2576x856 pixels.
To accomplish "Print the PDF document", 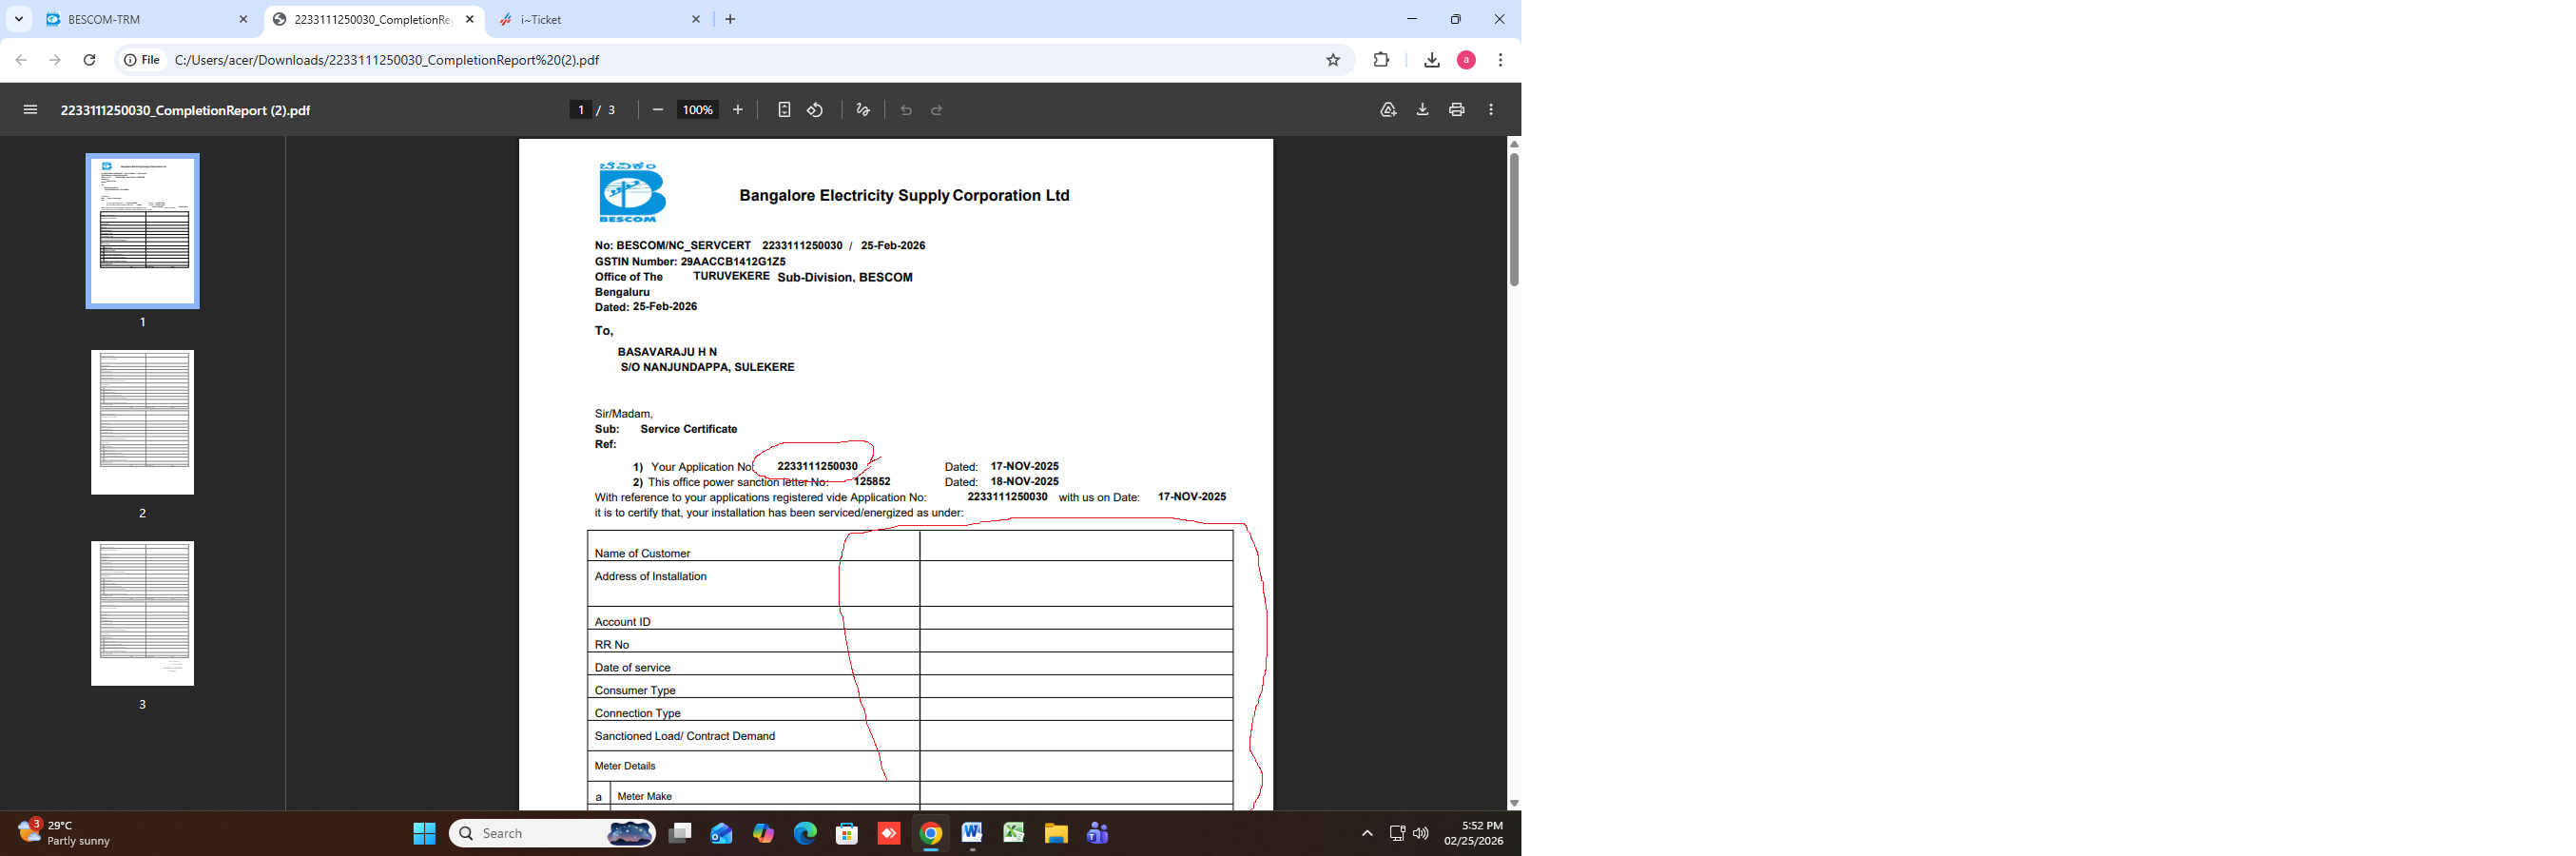I will 1457,110.
